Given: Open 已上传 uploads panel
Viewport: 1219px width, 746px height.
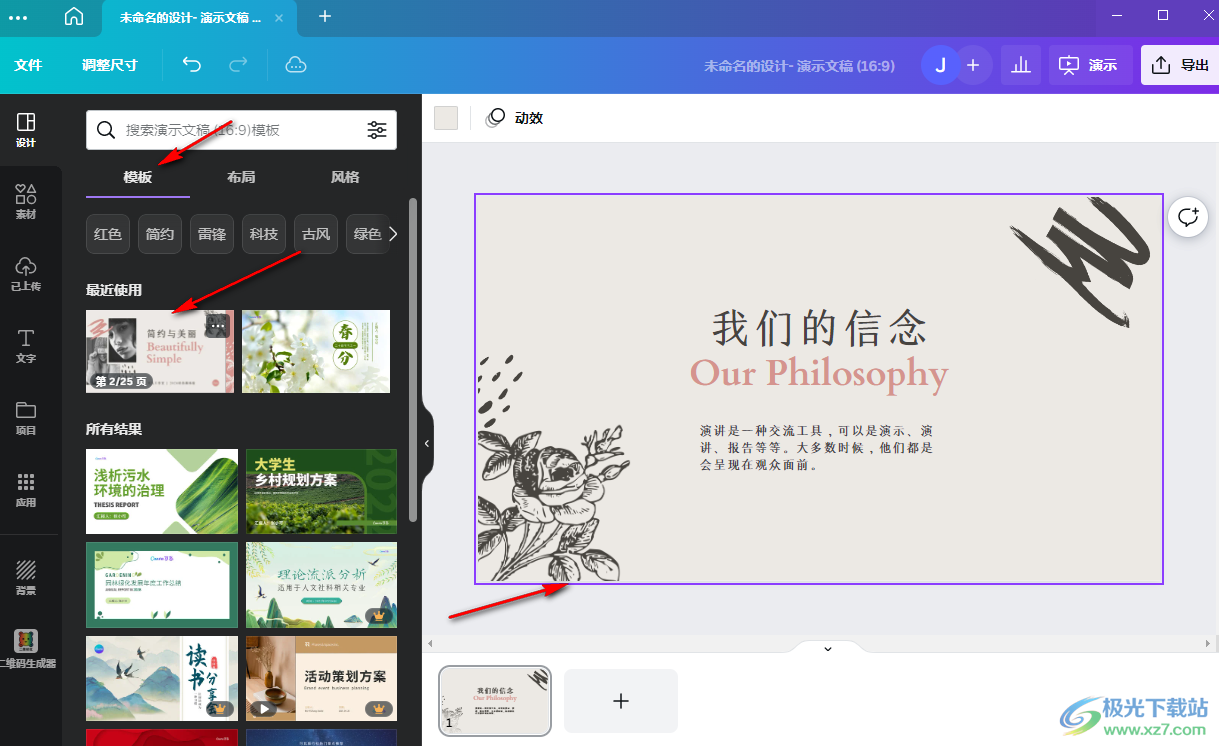Looking at the screenshot, I should 26,274.
